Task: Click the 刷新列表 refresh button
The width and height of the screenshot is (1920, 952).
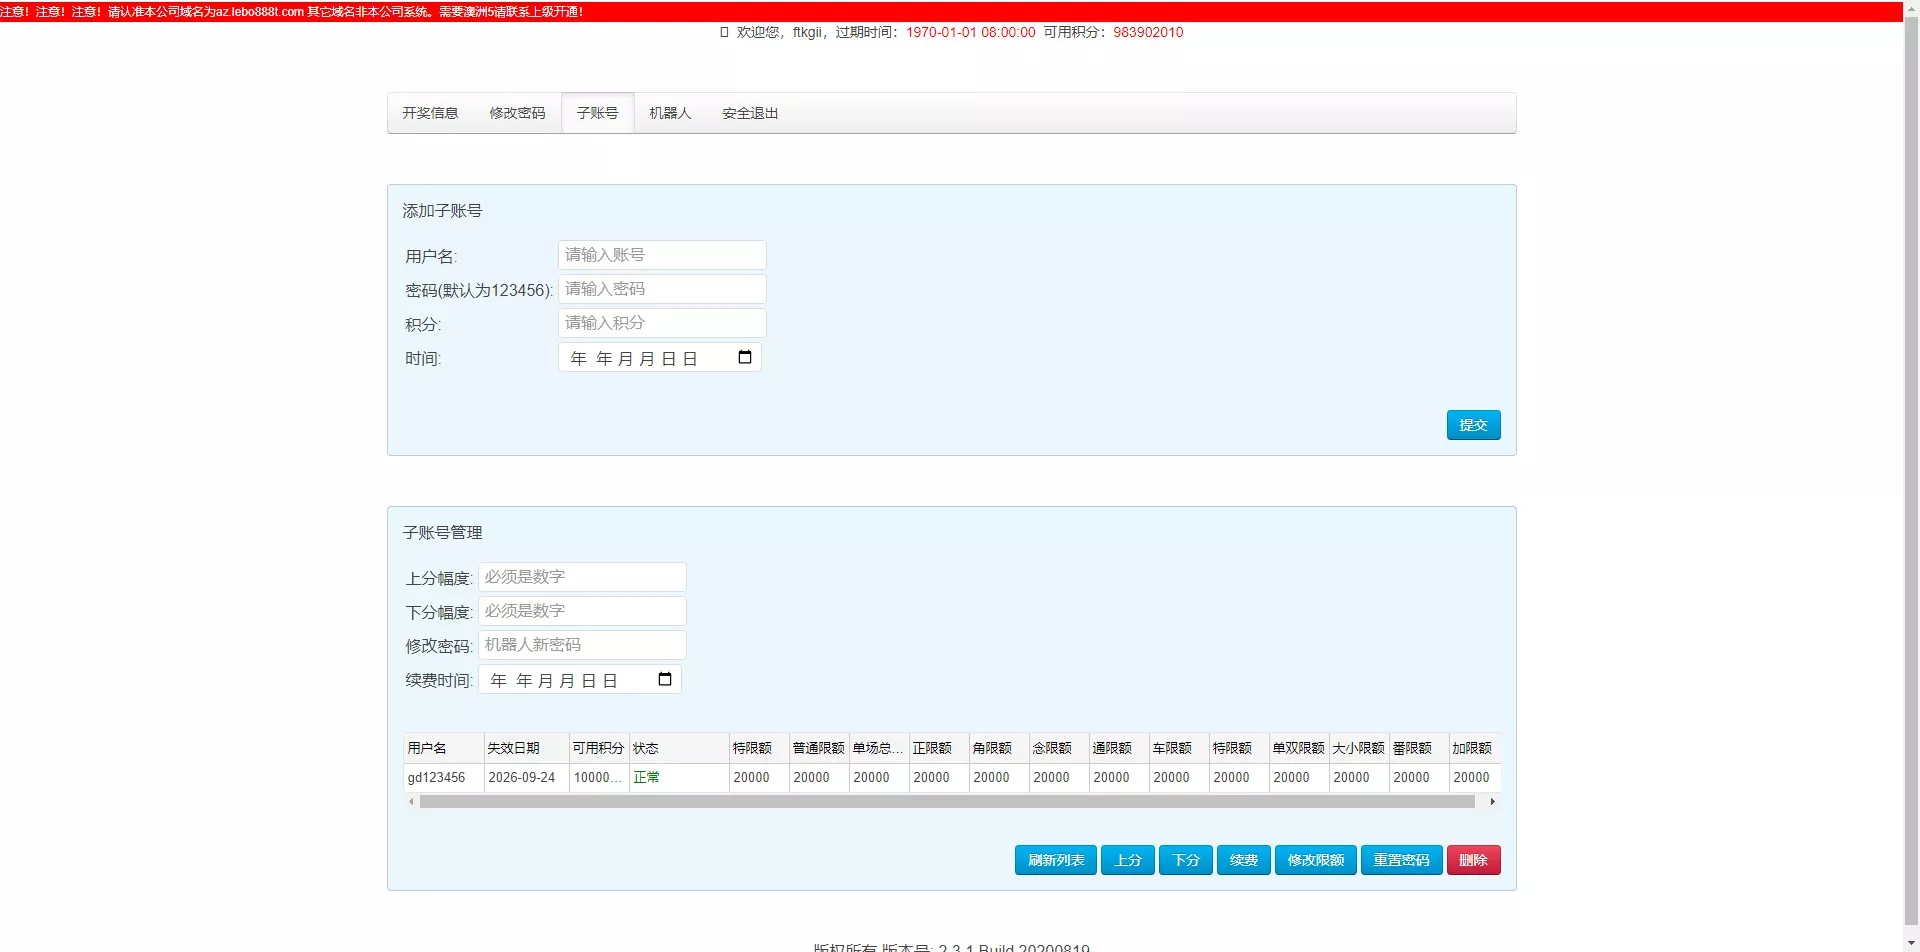Action: 1054,859
